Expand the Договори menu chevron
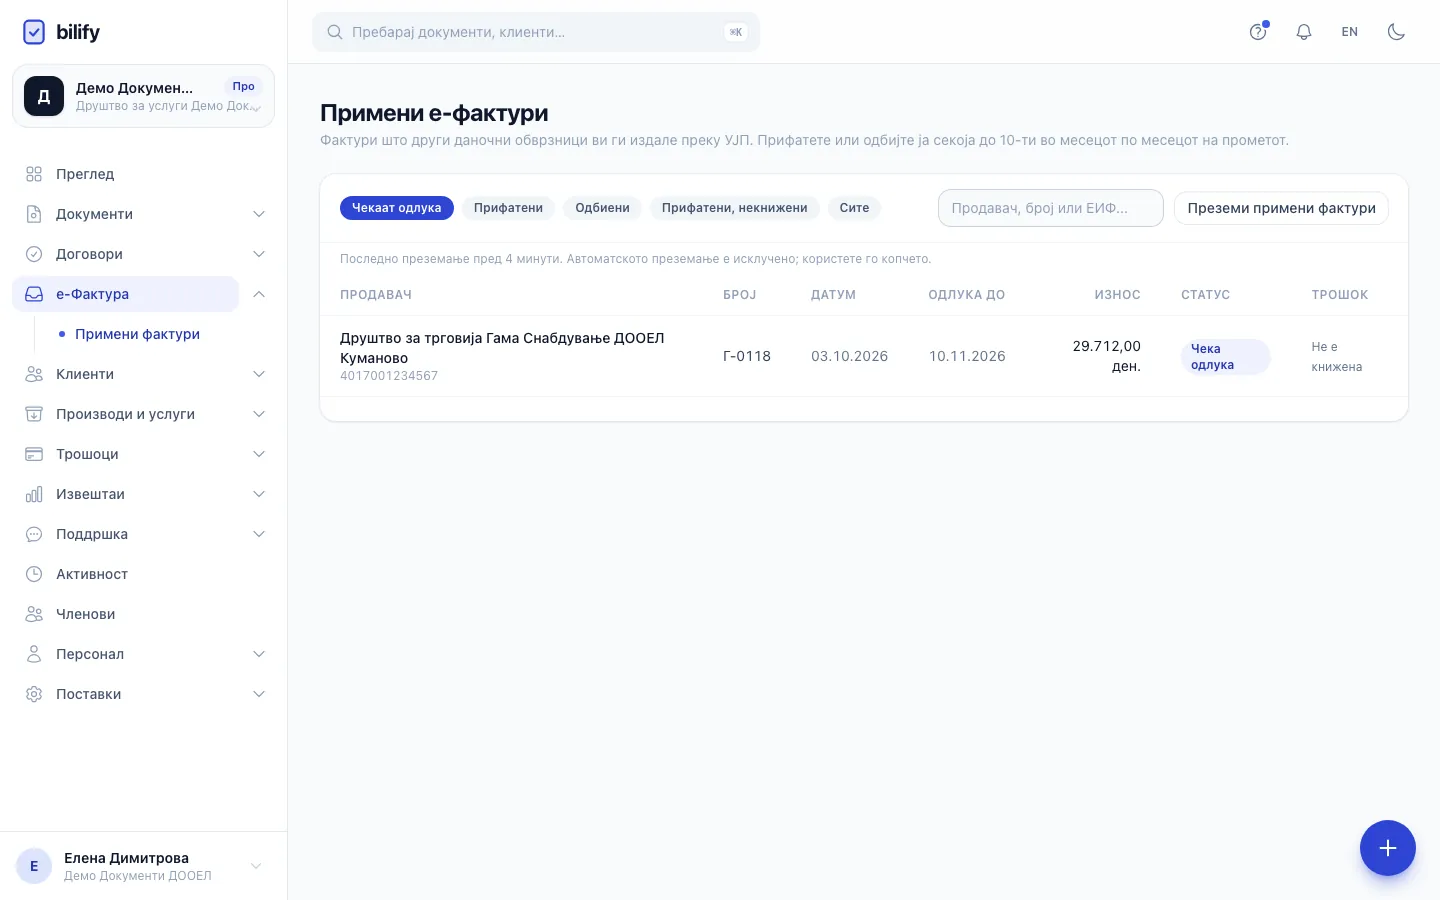 point(259,254)
